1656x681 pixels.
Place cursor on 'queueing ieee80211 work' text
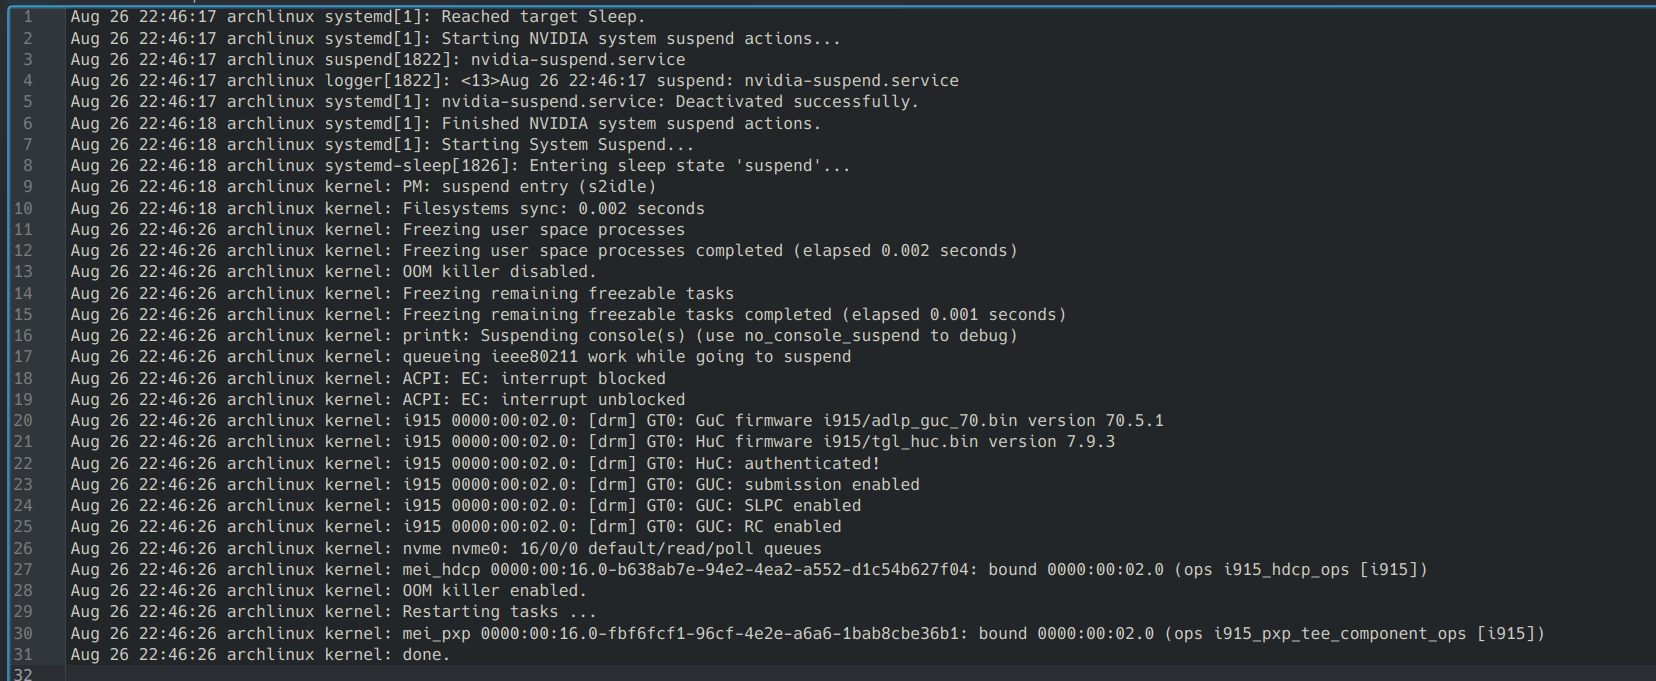coord(514,357)
